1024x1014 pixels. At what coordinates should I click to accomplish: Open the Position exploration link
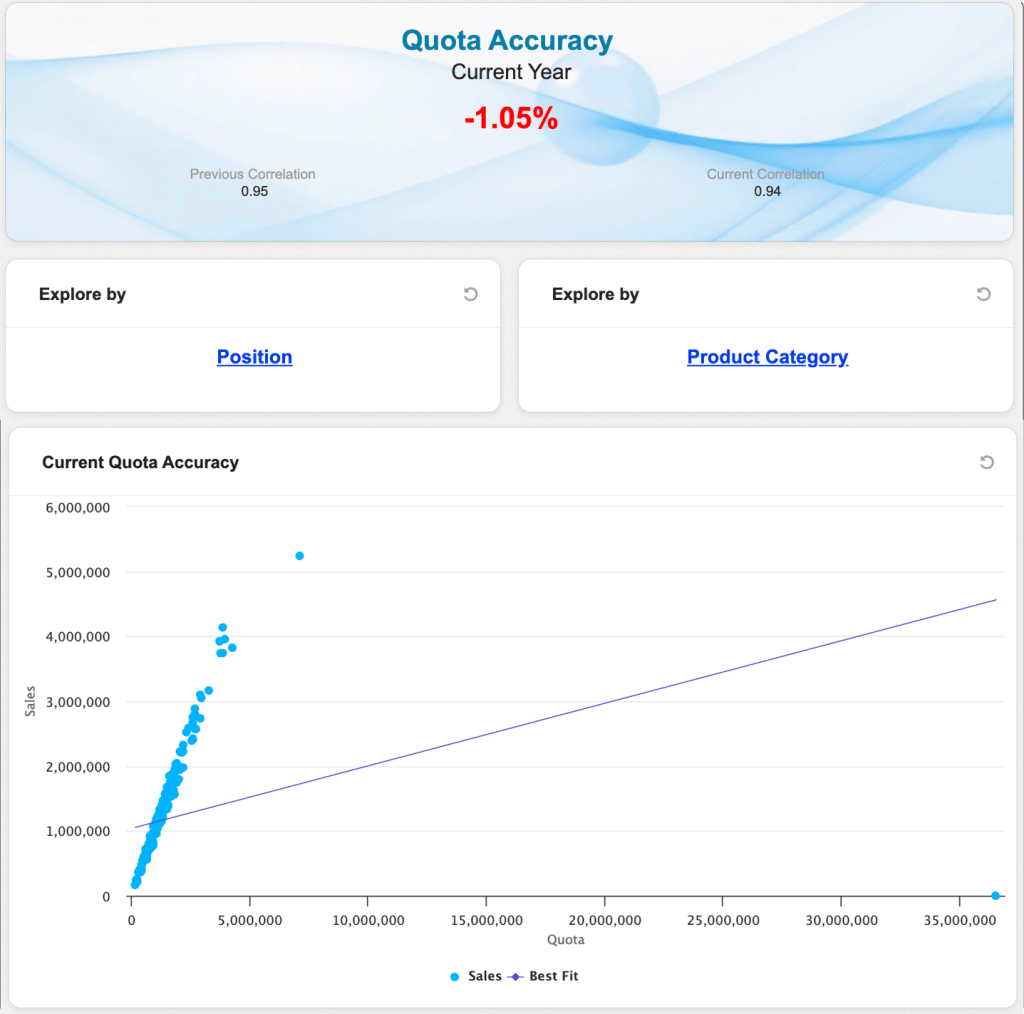click(x=254, y=357)
